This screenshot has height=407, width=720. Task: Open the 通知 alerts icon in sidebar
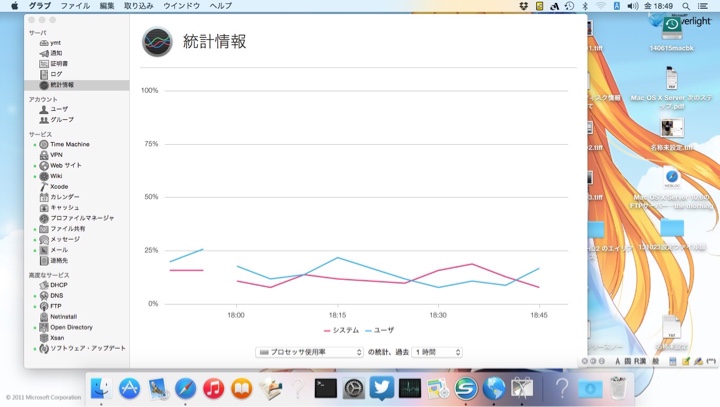click(x=44, y=53)
